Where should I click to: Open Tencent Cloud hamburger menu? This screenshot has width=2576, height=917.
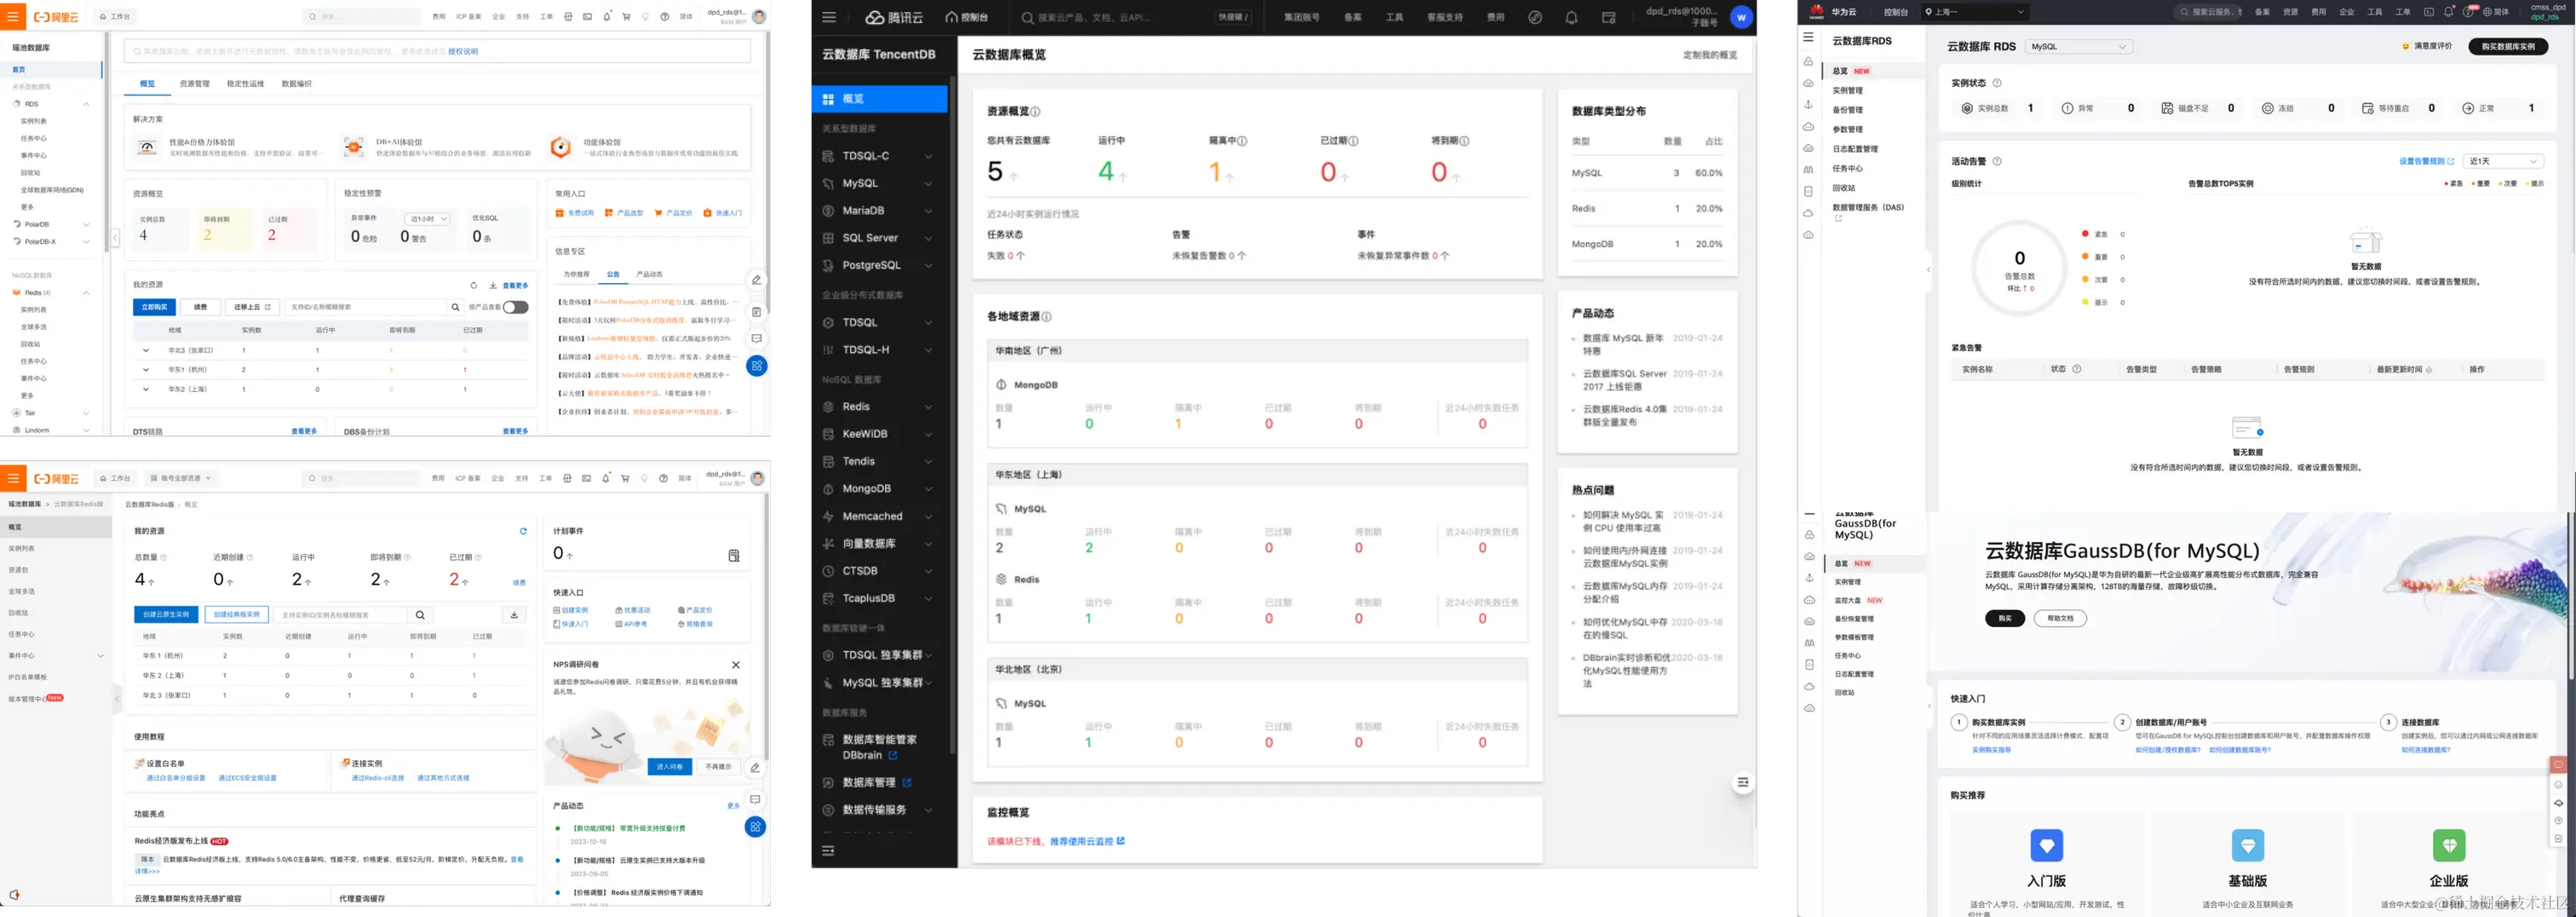click(x=829, y=17)
